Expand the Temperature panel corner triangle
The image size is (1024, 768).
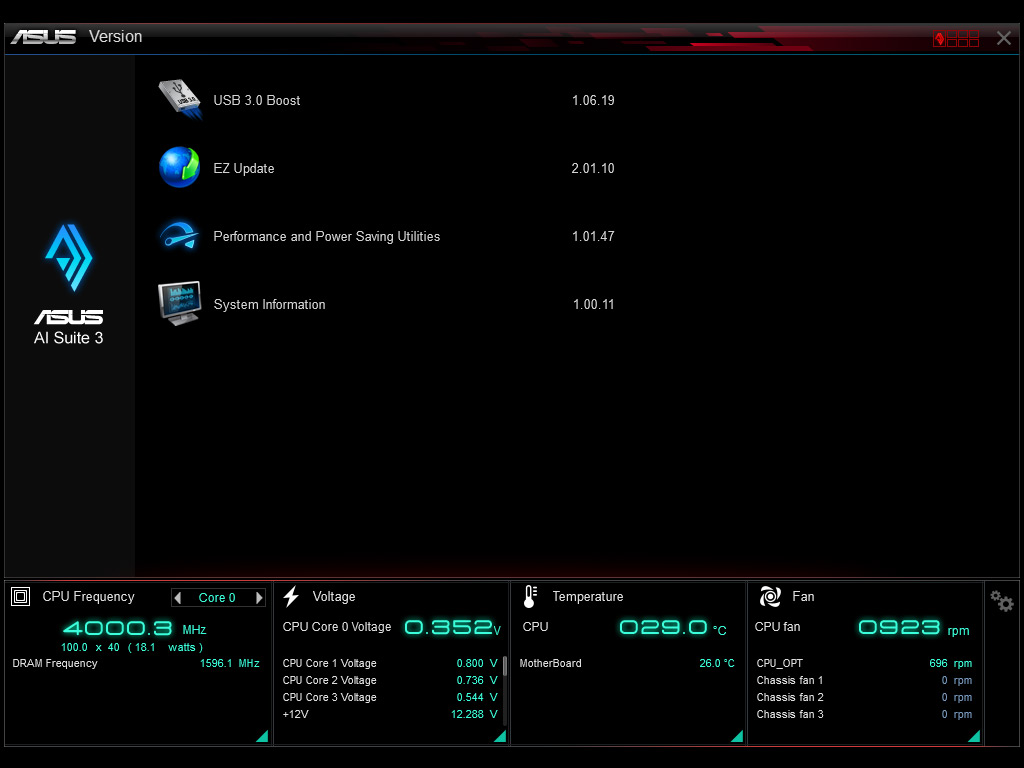tap(737, 736)
